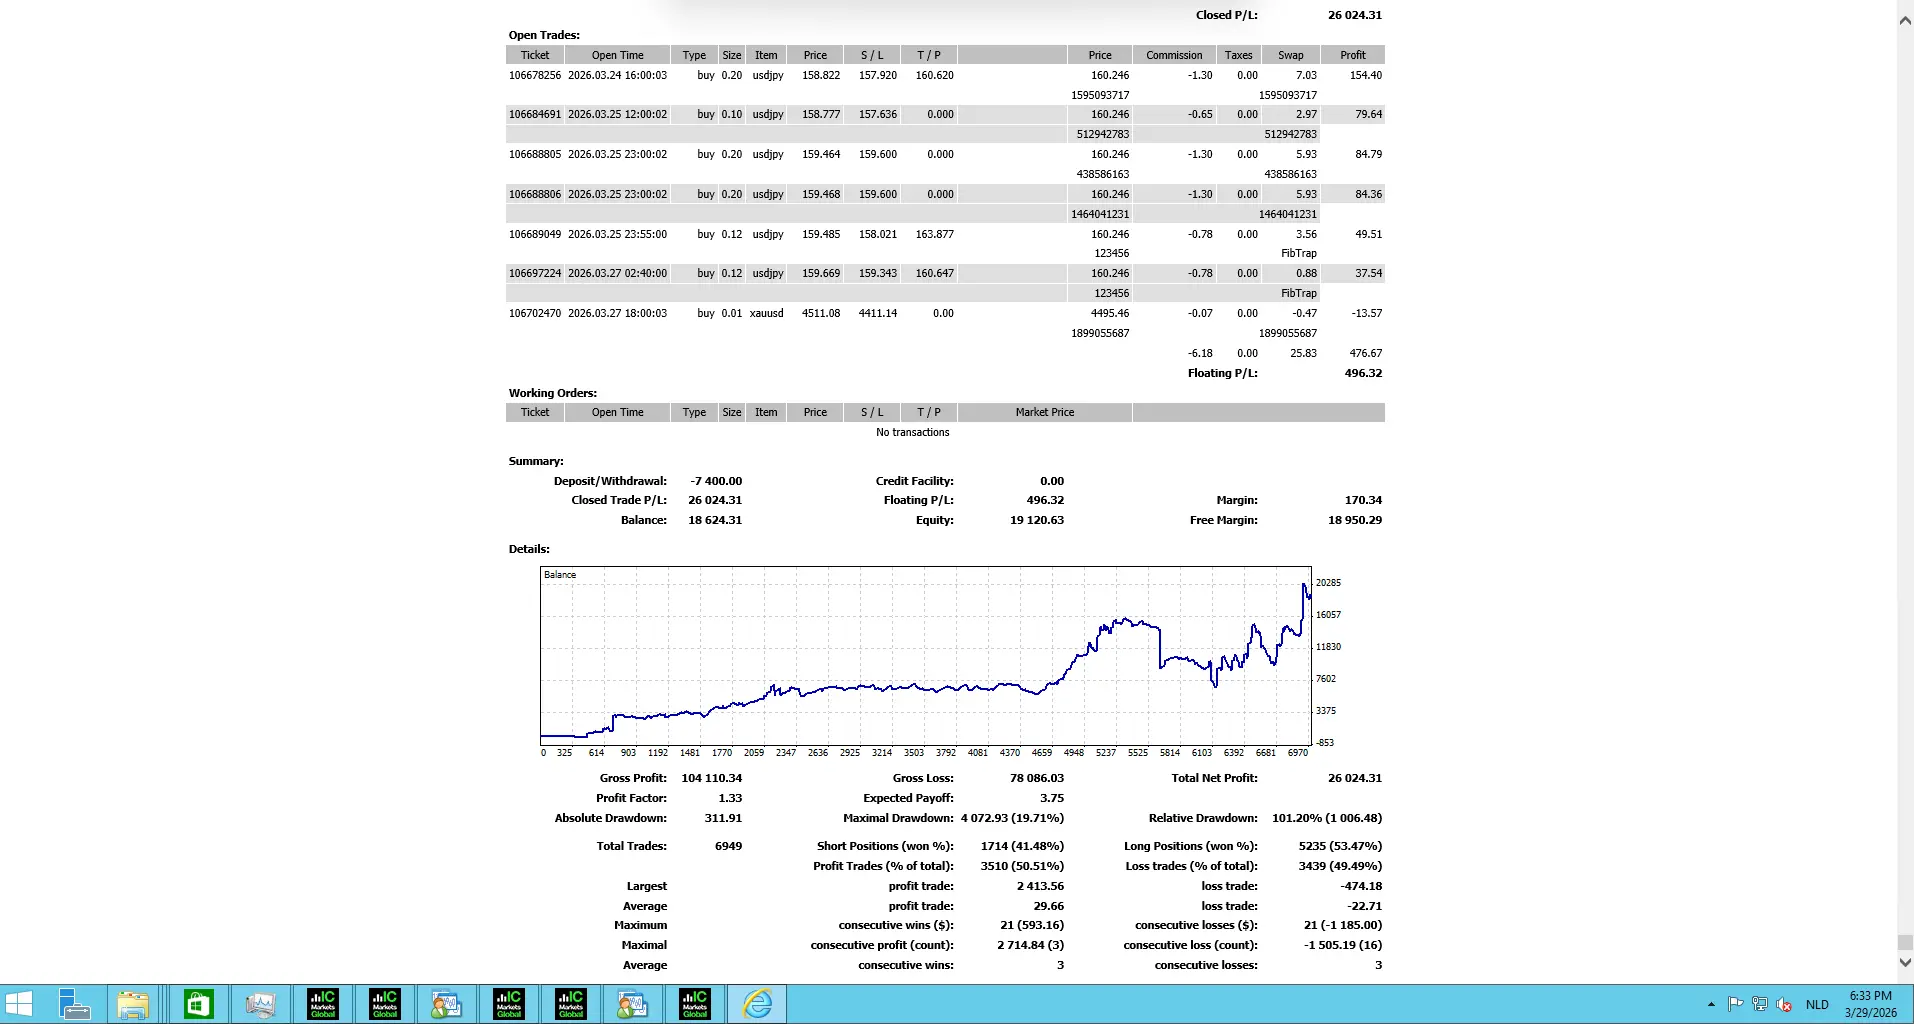Open the IC Markets icon beside Internet Explorer
1914x1024 pixels.
click(x=695, y=1004)
